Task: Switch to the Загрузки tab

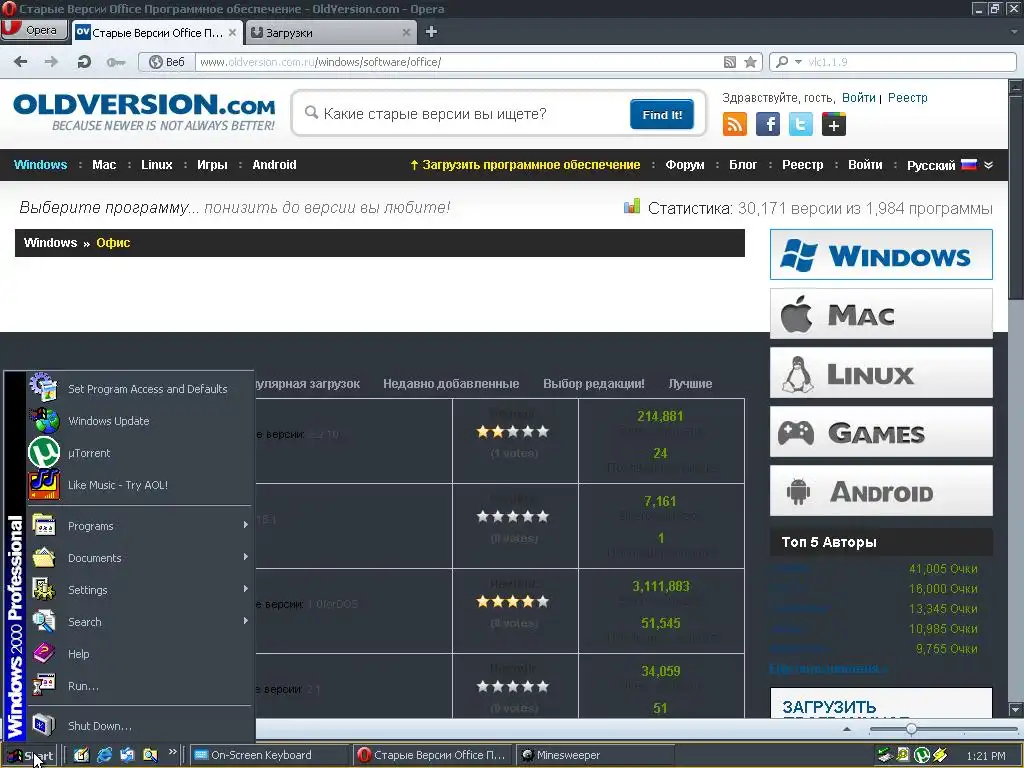Action: [330, 33]
